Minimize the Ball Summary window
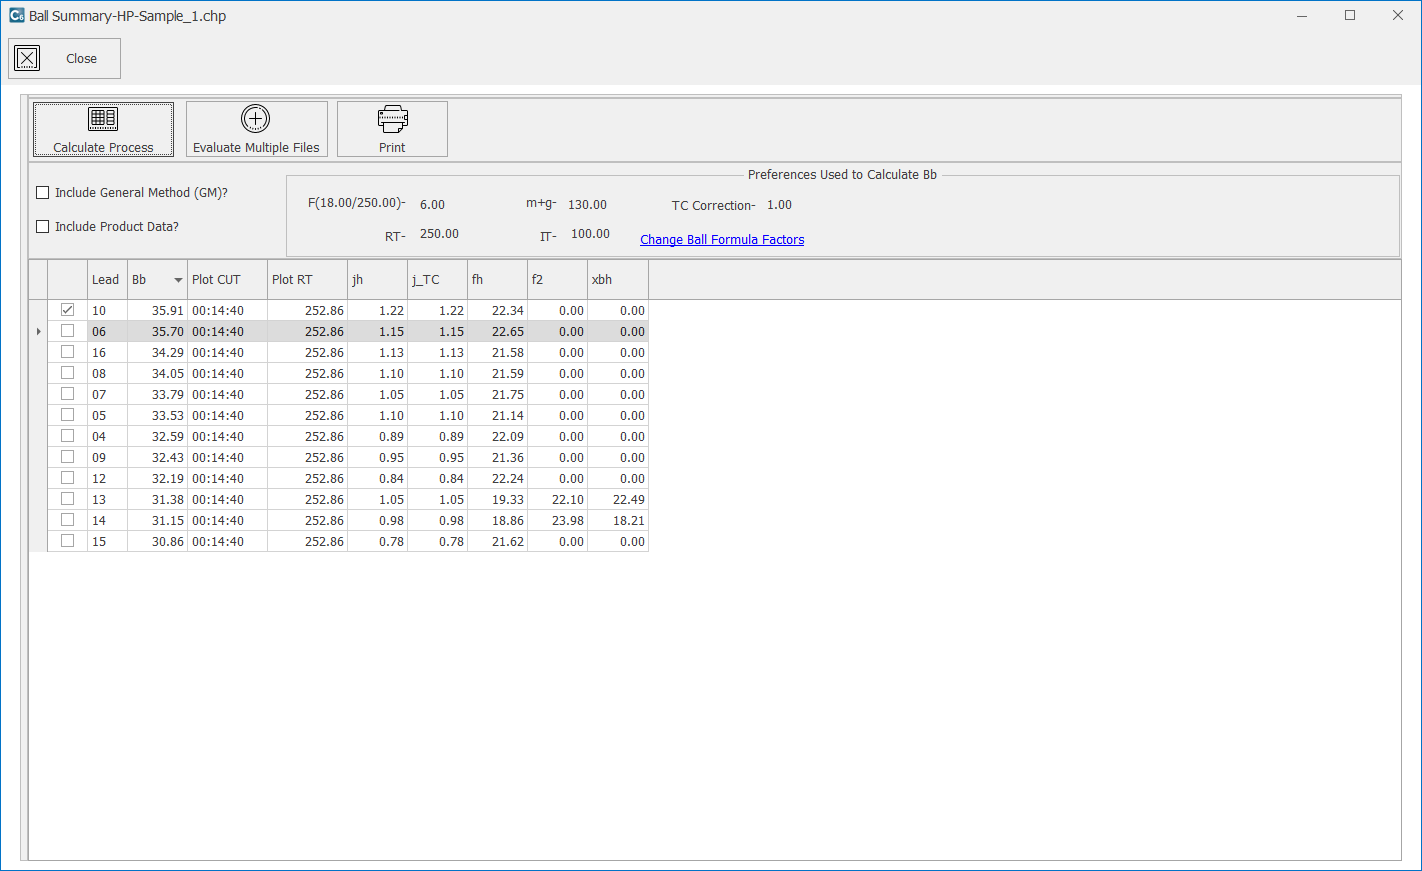The height and width of the screenshot is (871, 1422). point(1302,15)
